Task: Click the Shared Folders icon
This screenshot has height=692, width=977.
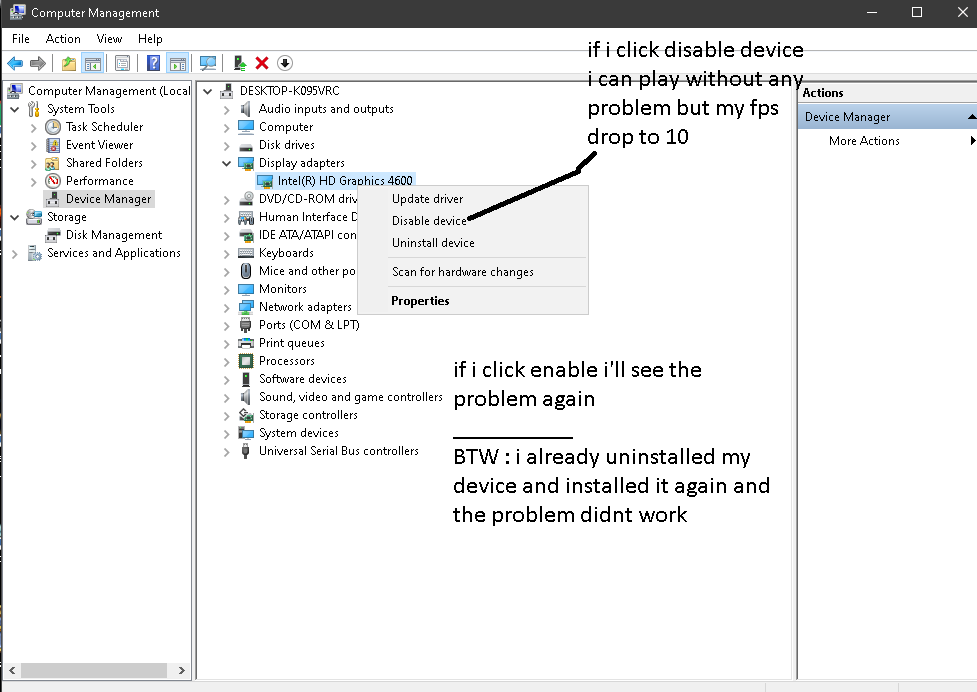Action: pos(53,163)
